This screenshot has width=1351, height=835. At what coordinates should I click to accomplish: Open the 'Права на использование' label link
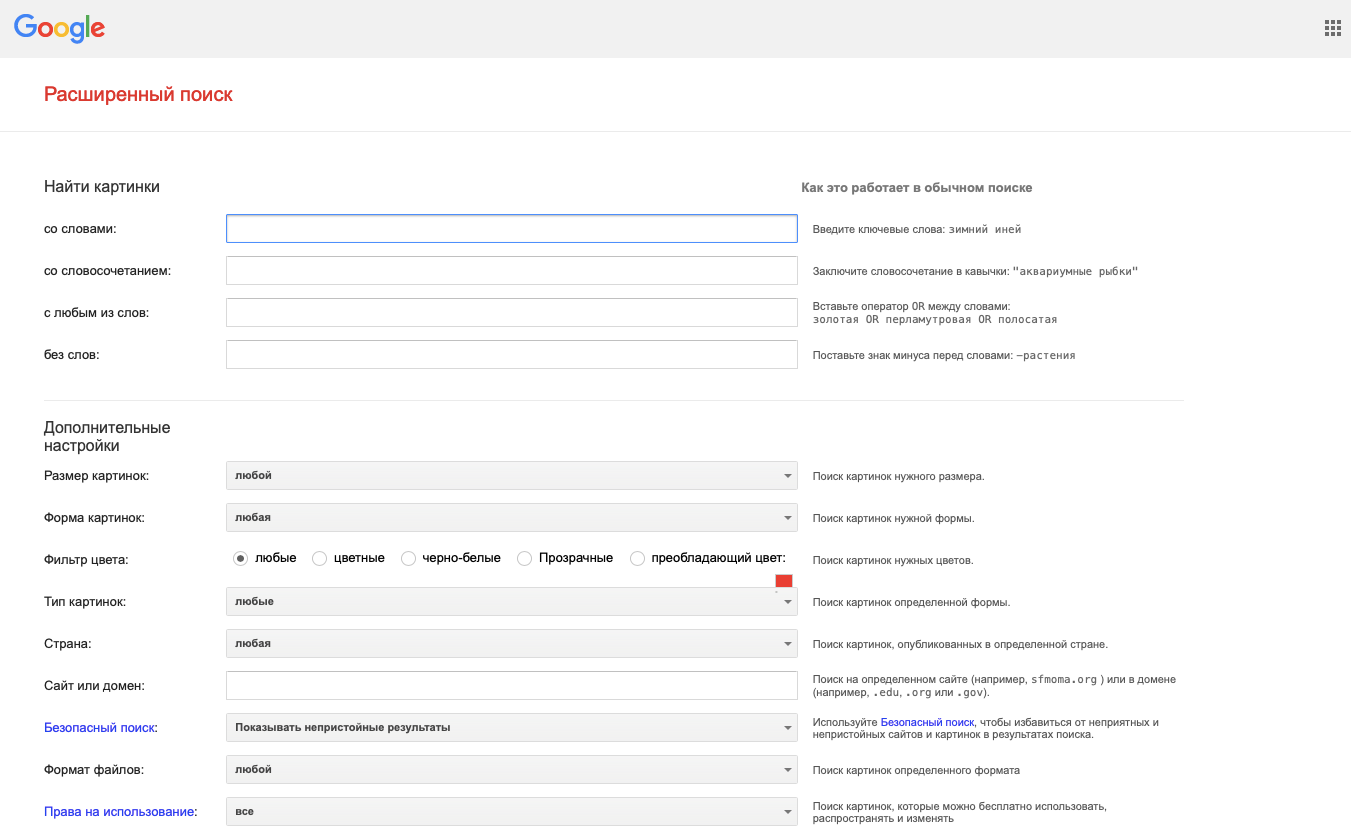(119, 812)
